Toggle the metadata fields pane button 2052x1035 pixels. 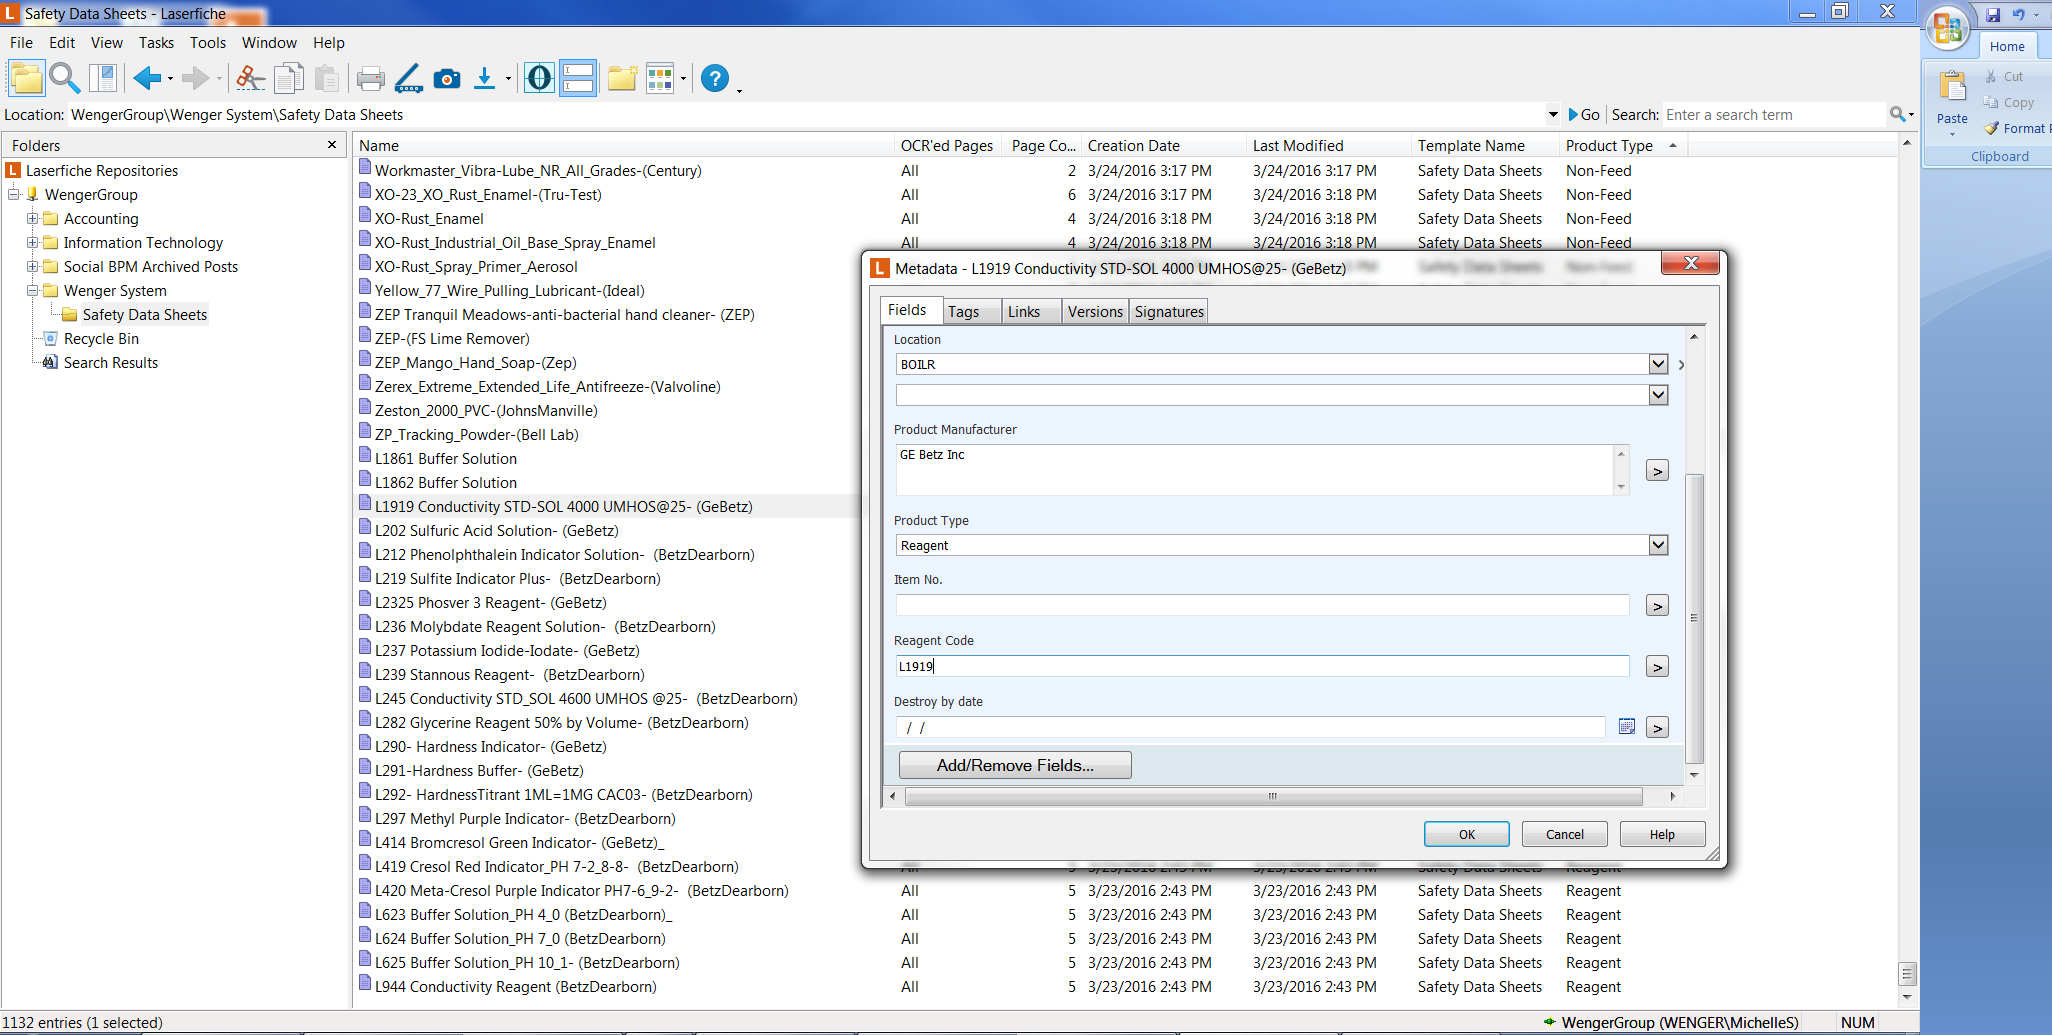click(x=578, y=78)
